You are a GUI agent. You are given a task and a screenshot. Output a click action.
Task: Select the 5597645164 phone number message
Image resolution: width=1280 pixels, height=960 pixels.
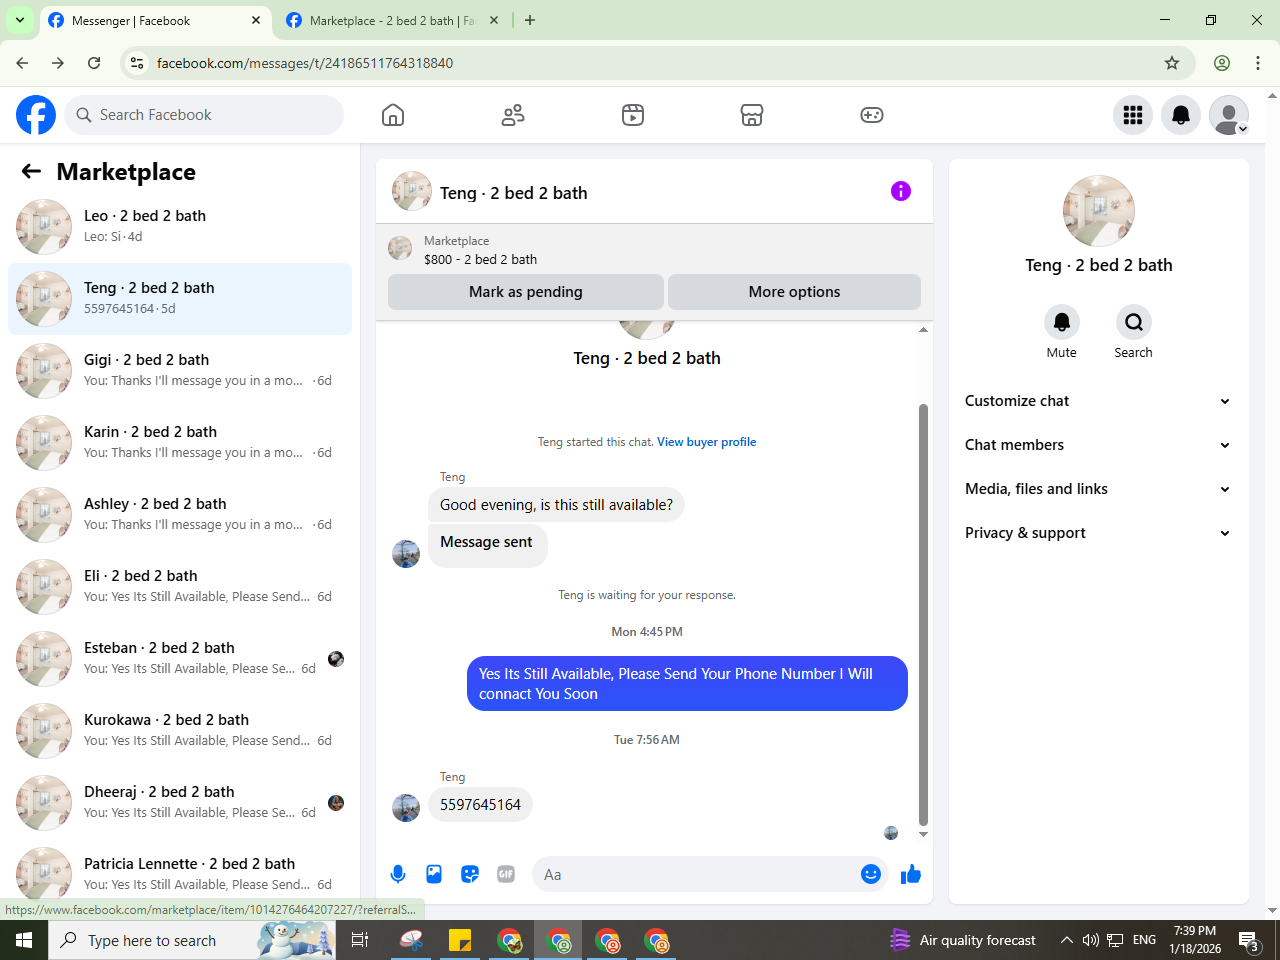point(480,805)
